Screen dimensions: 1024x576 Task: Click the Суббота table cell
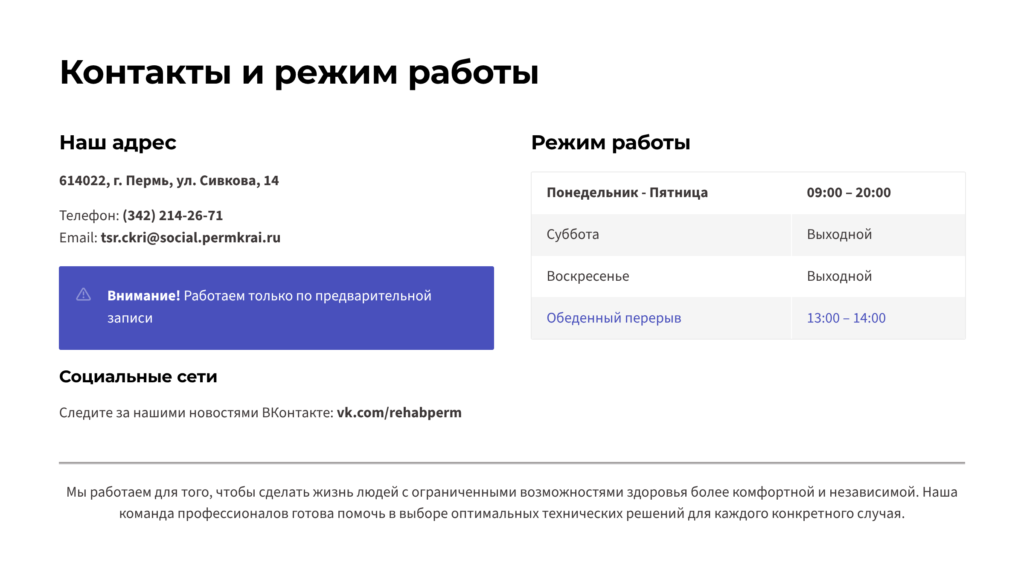pos(661,234)
